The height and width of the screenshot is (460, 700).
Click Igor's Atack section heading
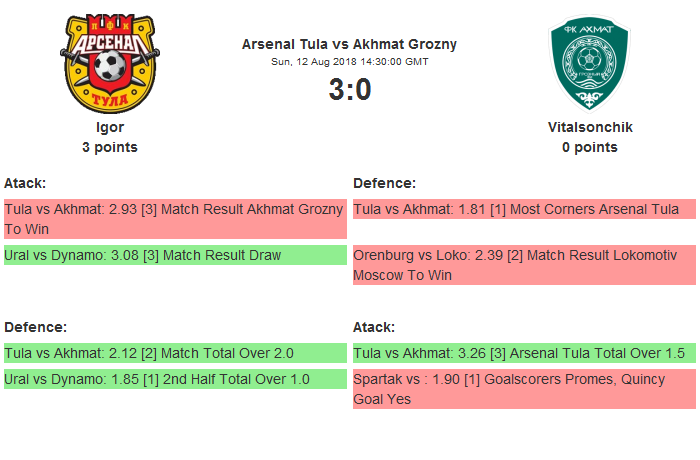click(25, 183)
